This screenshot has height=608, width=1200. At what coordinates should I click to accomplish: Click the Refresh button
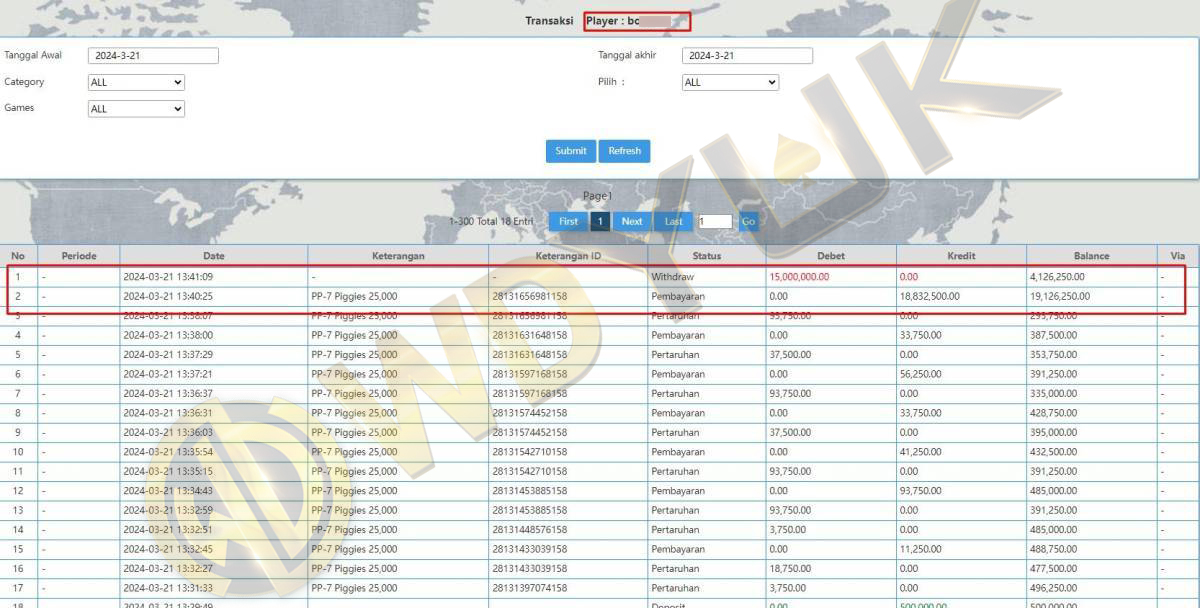624,151
